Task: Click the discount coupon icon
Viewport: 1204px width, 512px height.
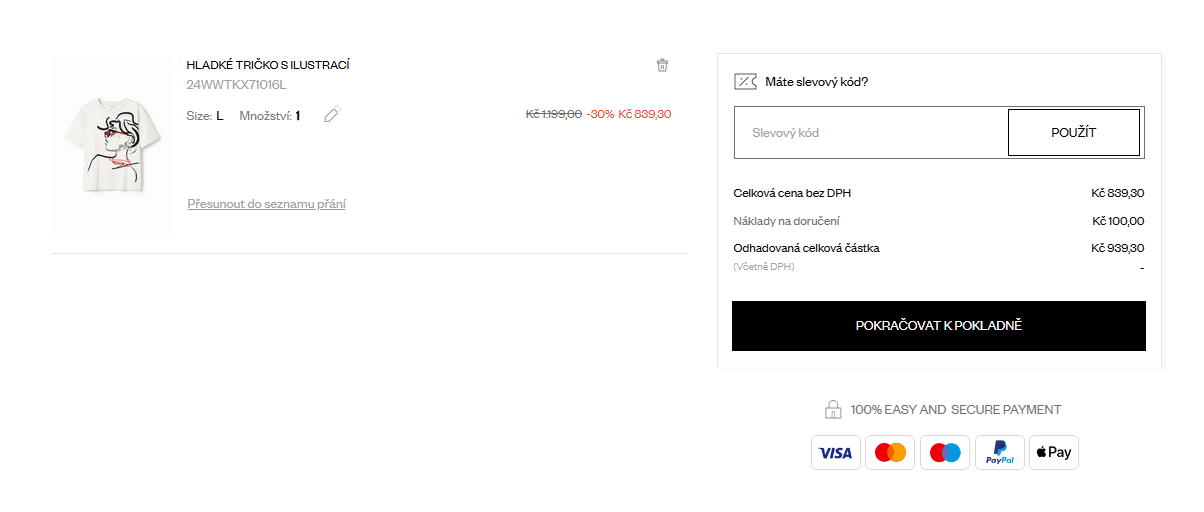Action: pos(745,82)
